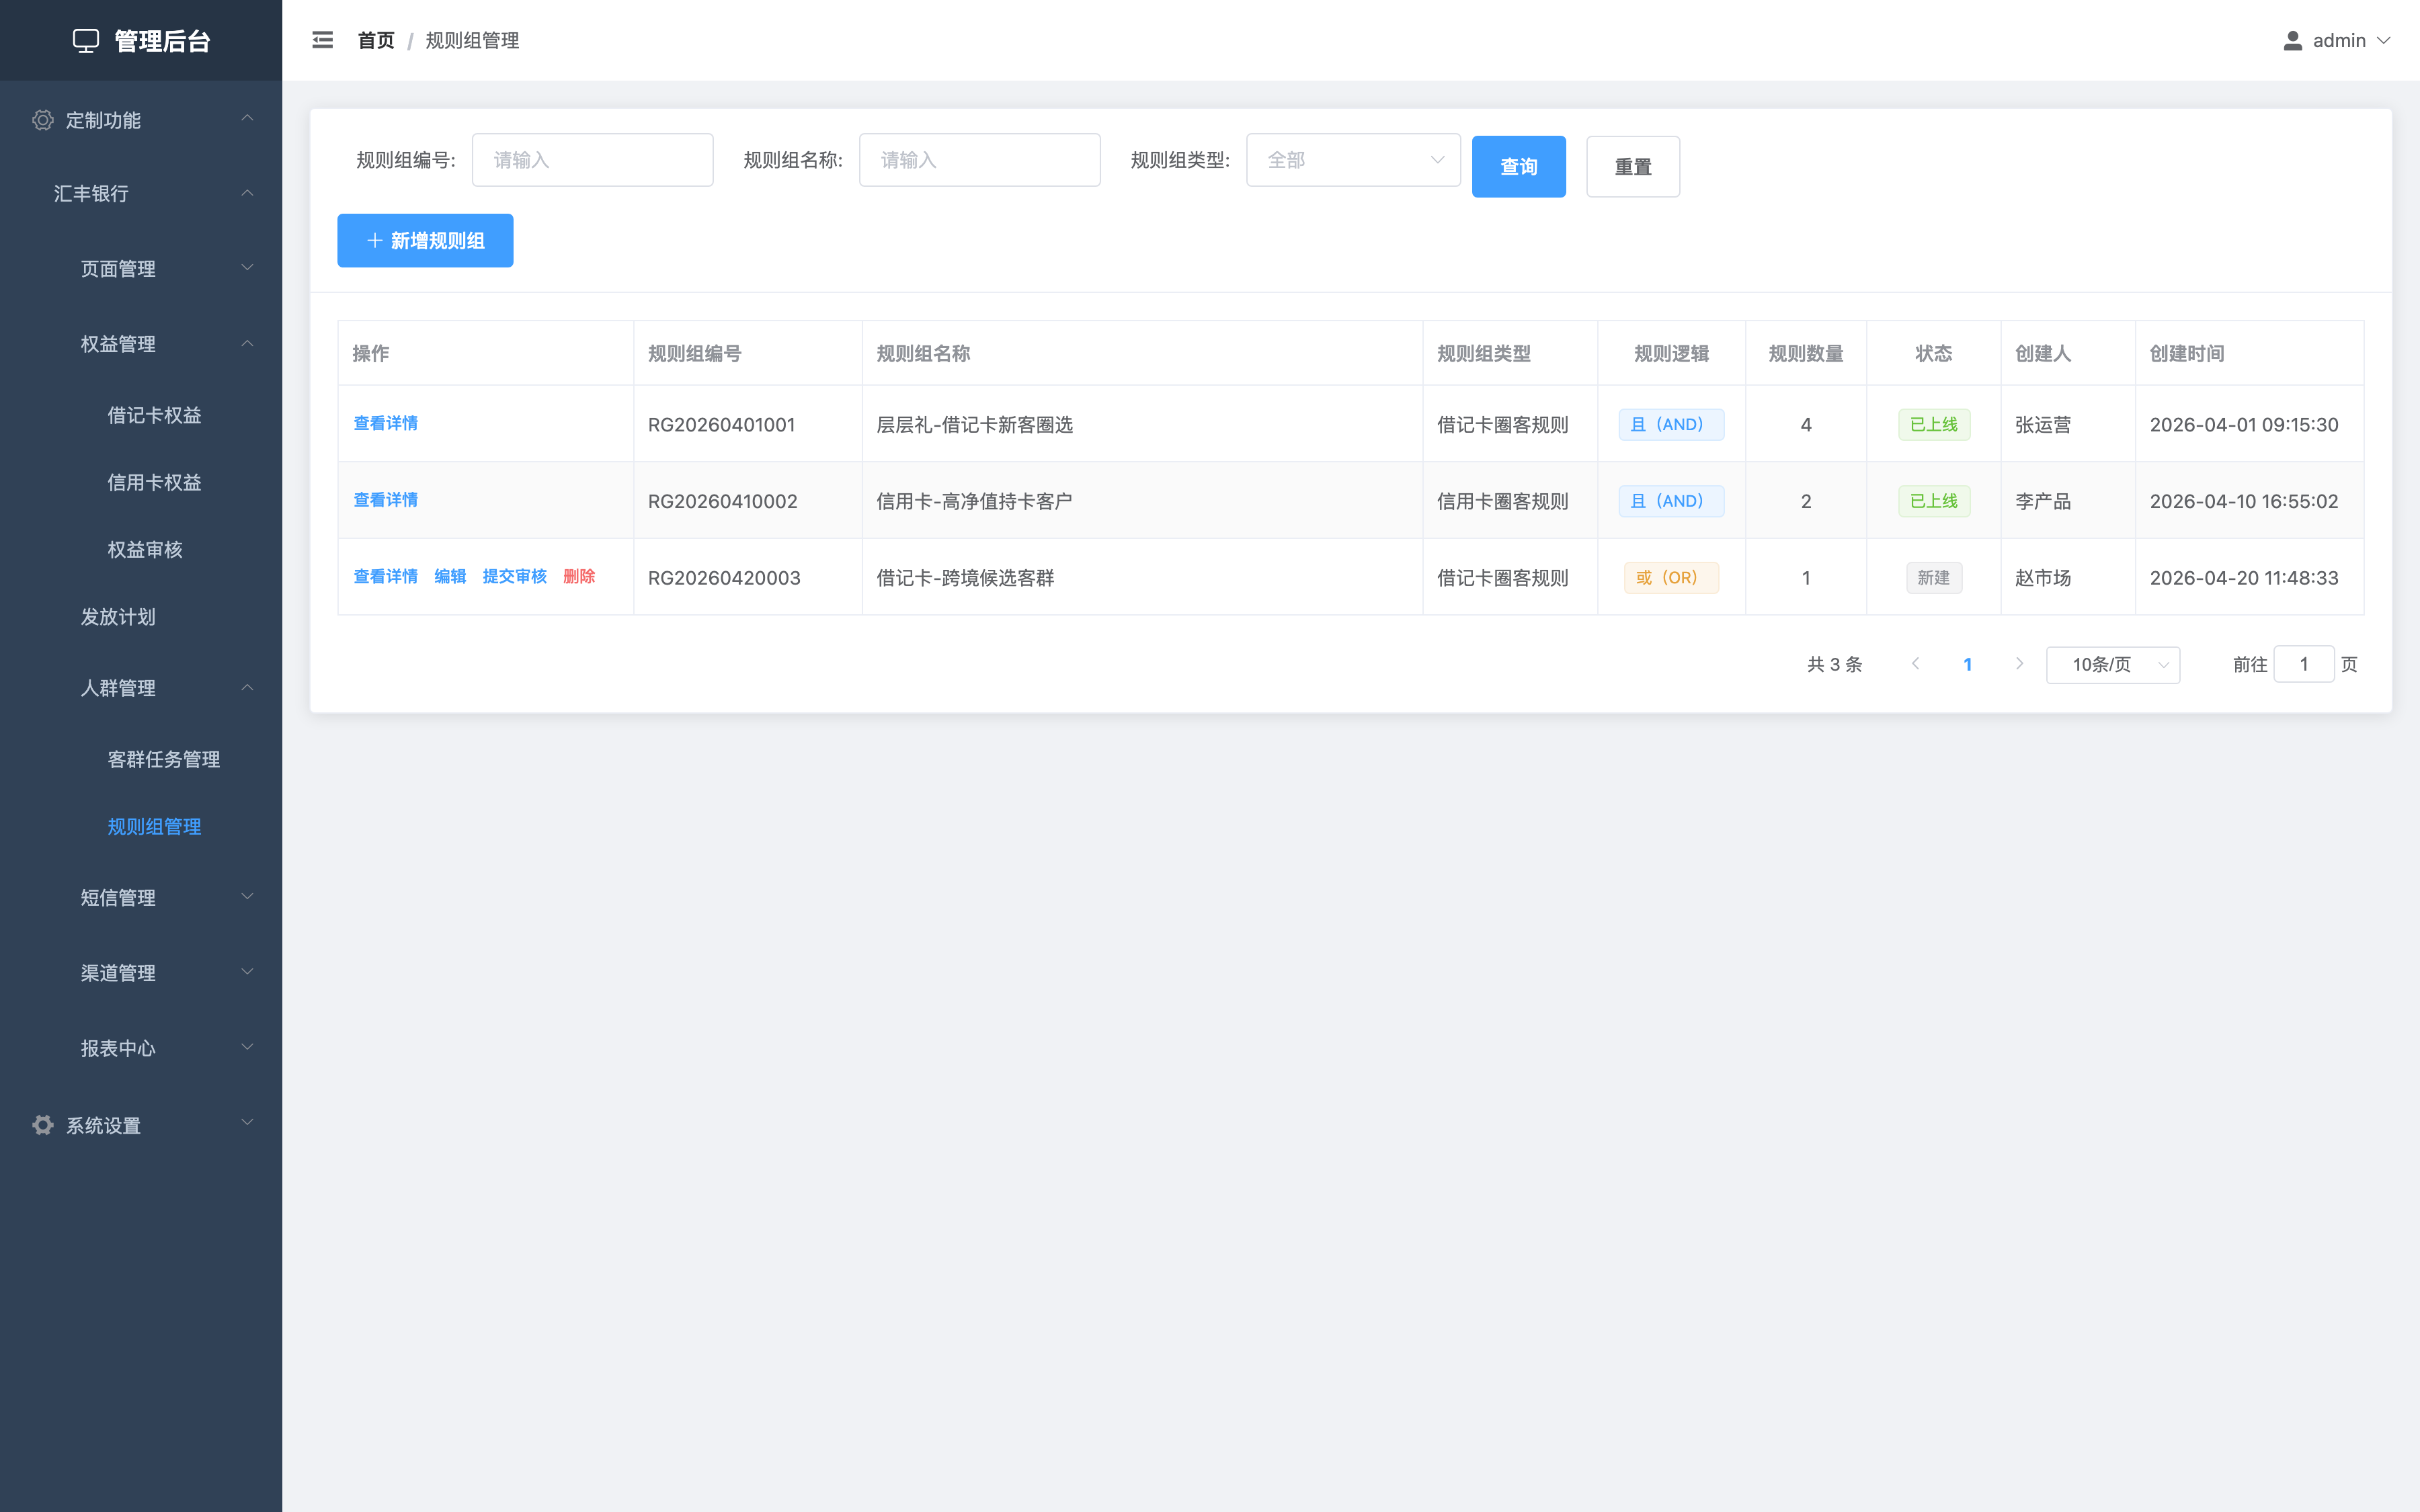The image size is (2420, 1512).
Task: Collapse sidebar with the hamburger fold icon
Action: (322, 40)
